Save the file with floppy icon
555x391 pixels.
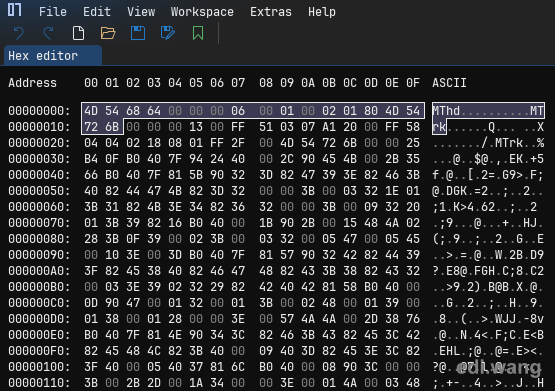point(138,33)
